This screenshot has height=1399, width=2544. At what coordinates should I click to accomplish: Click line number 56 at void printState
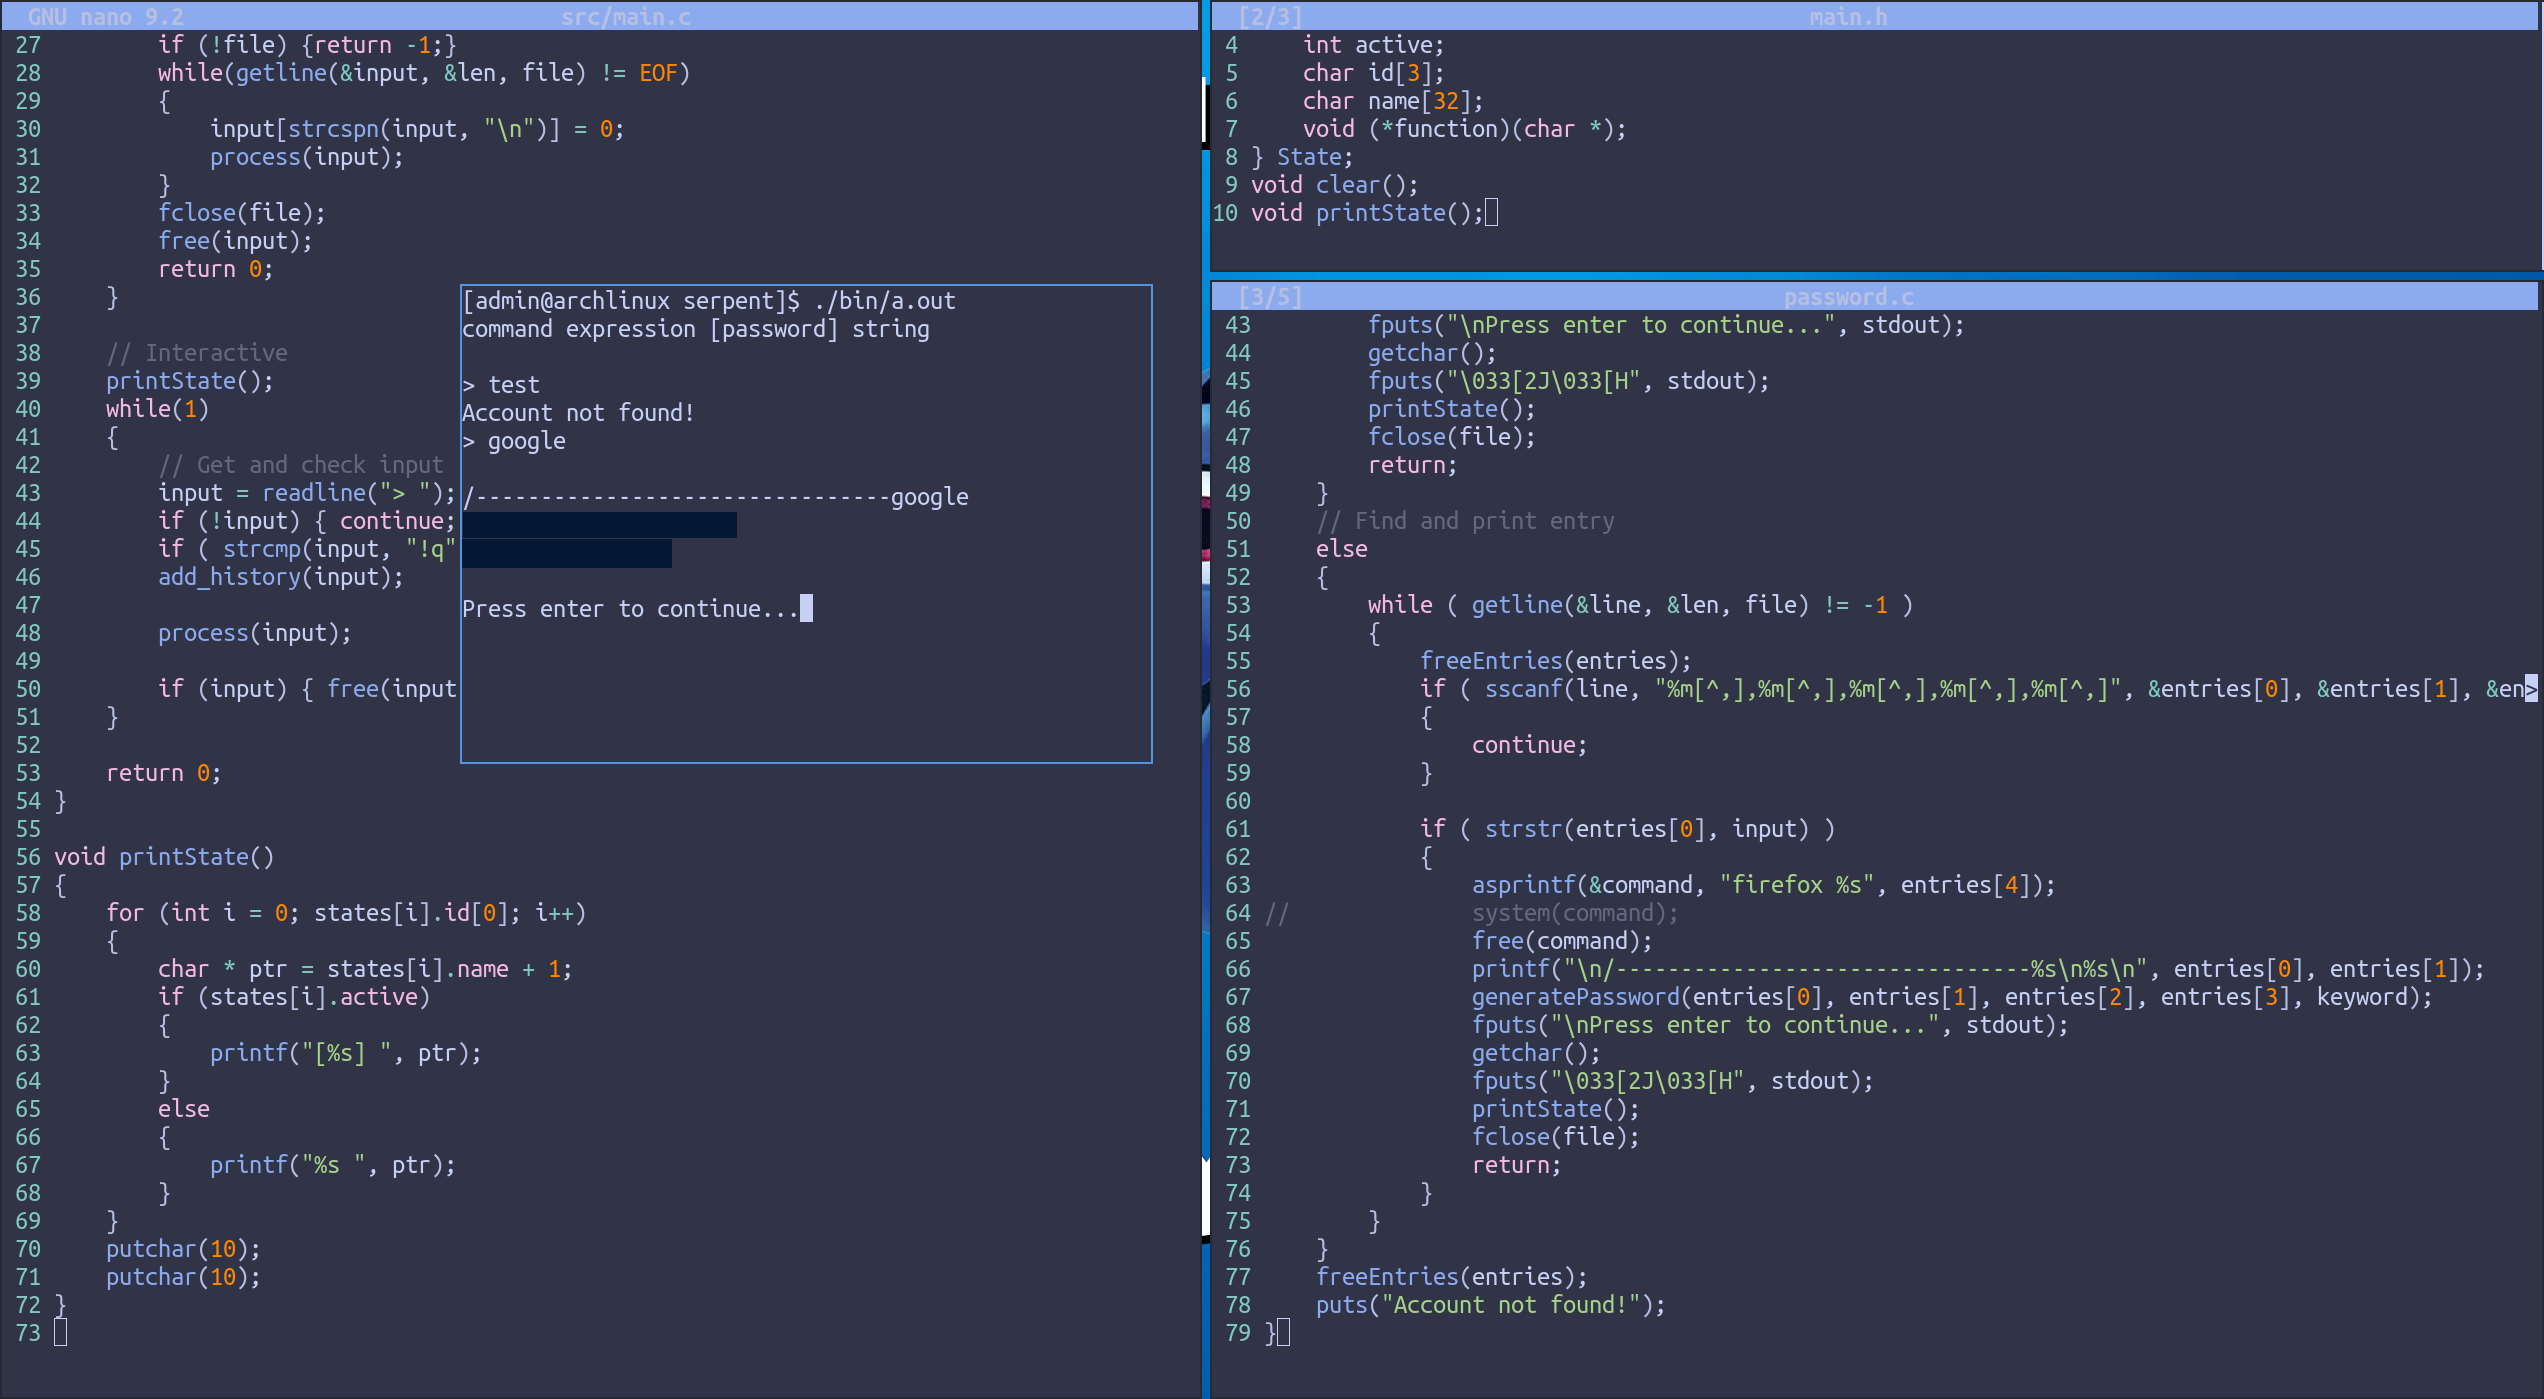click(x=28, y=857)
